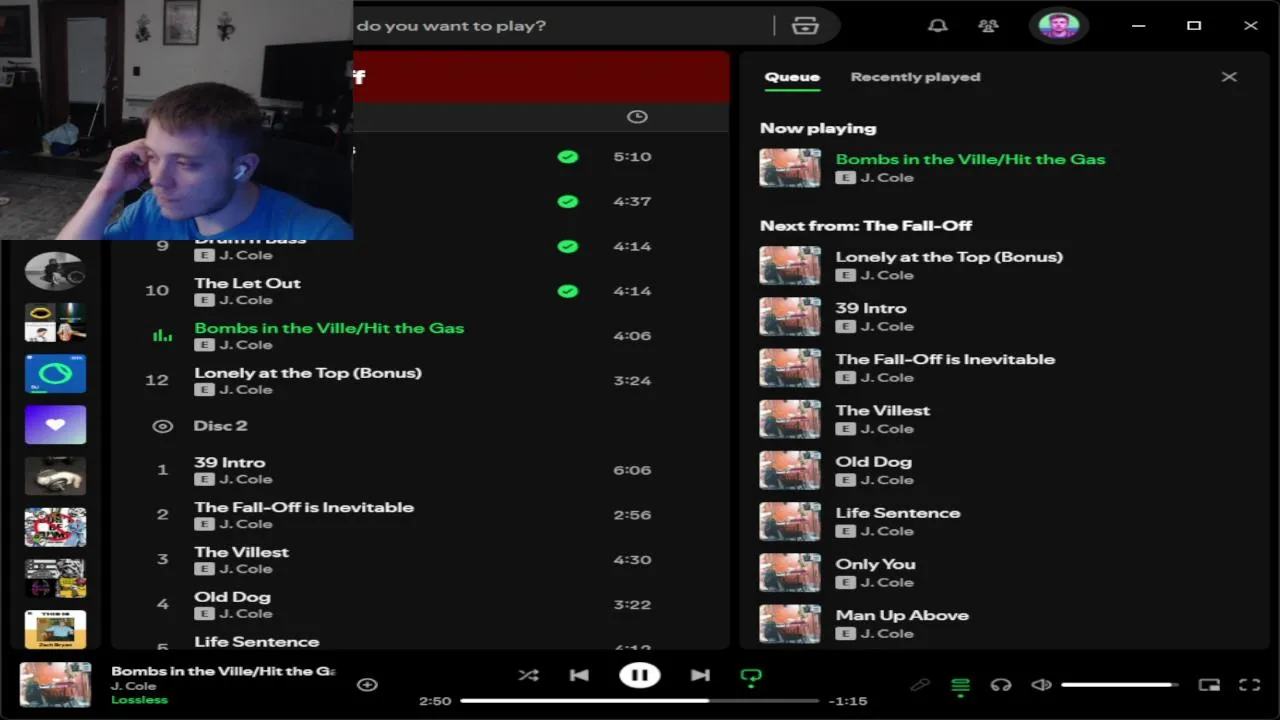Image resolution: width=1280 pixels, height=720 pixels.
Task: Sort by the duration clock icon
Action: point(637,117)
